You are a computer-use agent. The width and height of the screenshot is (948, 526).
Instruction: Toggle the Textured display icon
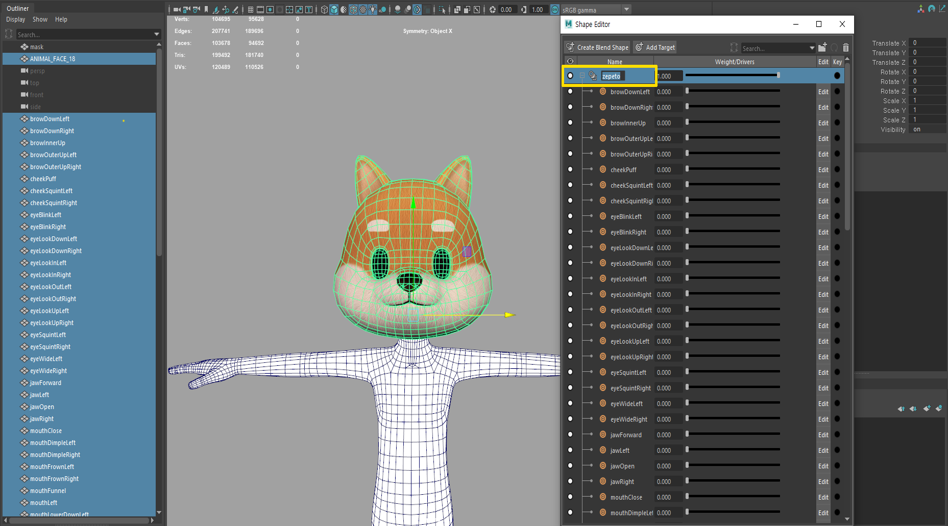[x=363, y=10]
